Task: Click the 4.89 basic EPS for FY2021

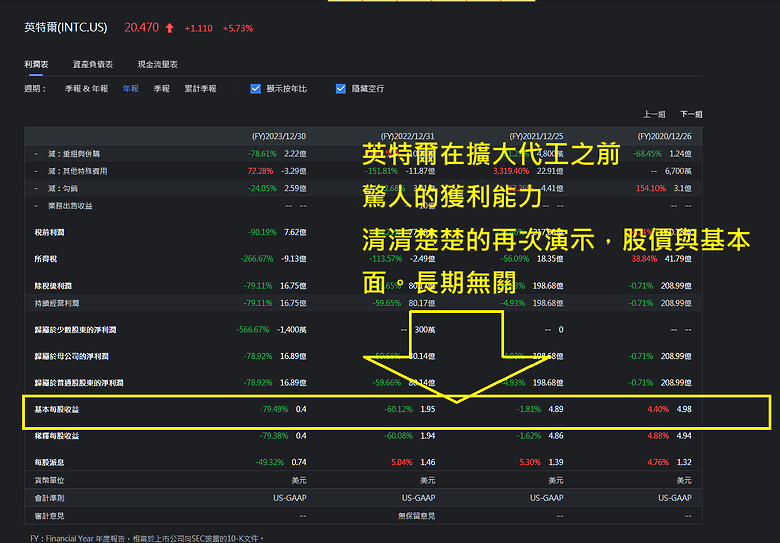Action: [x=556, y=409]
